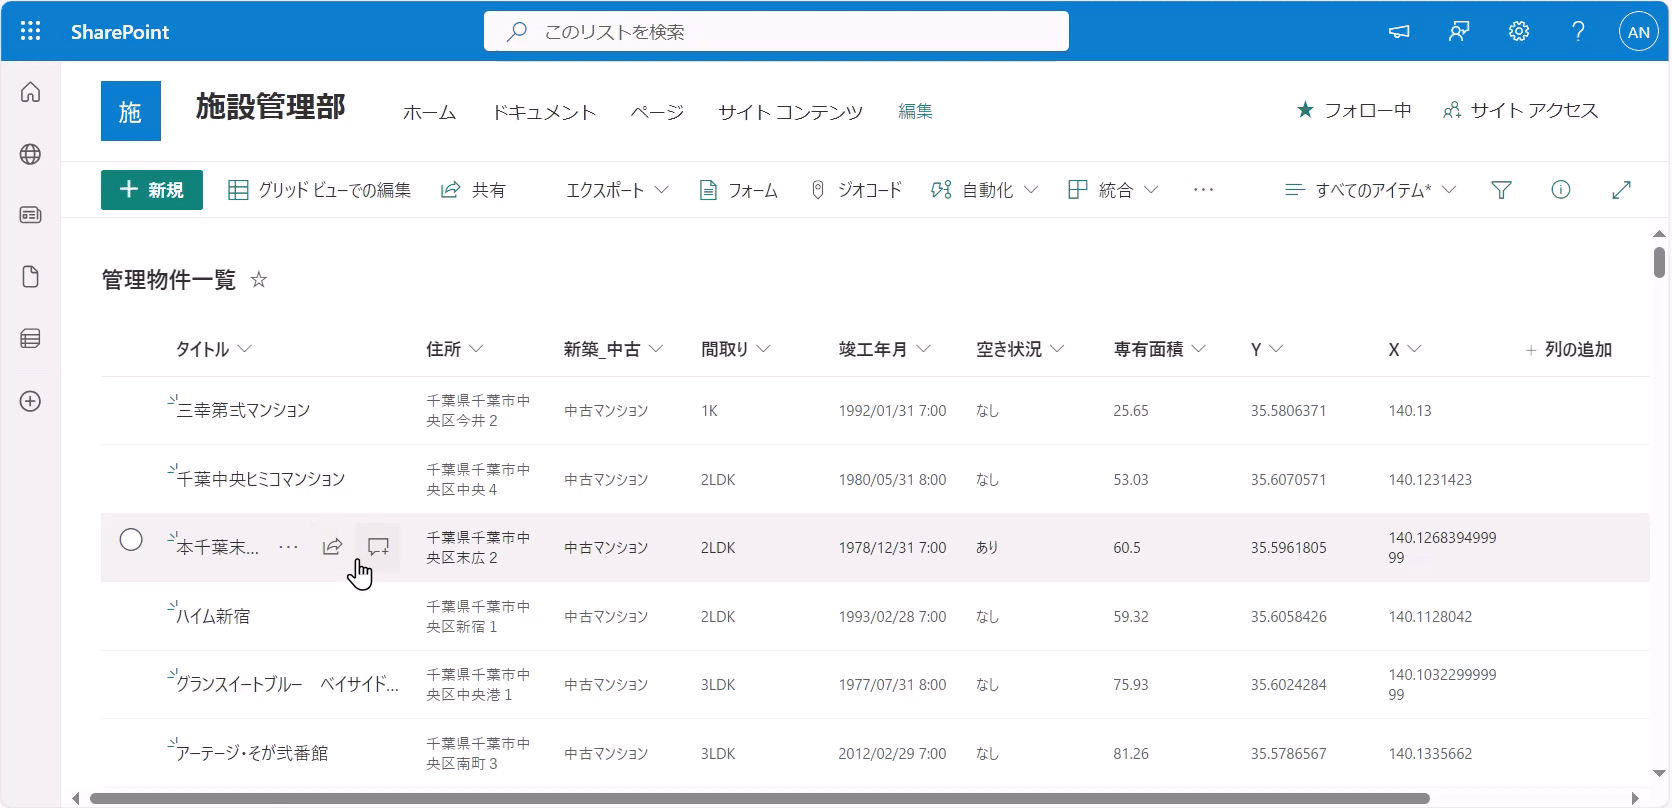The image size is (1672, 808).
Task: Go to the ドキュメント navigation tab
Action: click(543, 112)
